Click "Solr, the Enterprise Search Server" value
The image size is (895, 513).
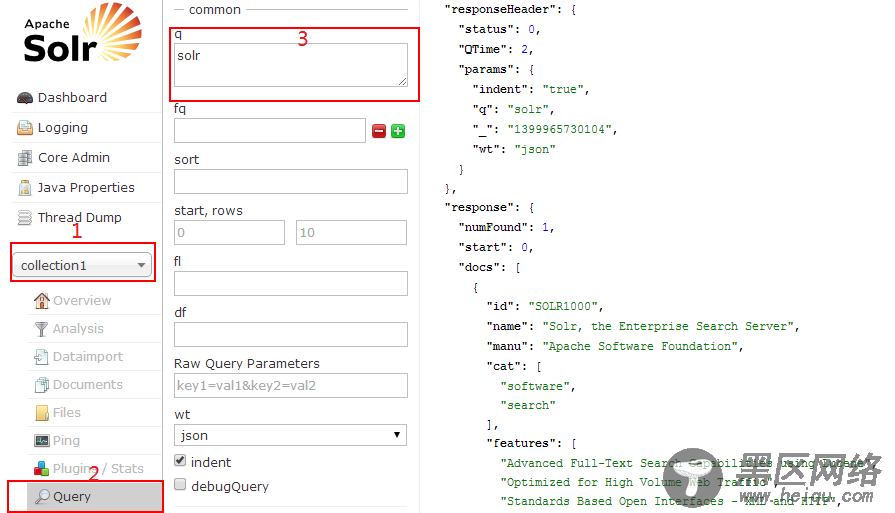668,326
